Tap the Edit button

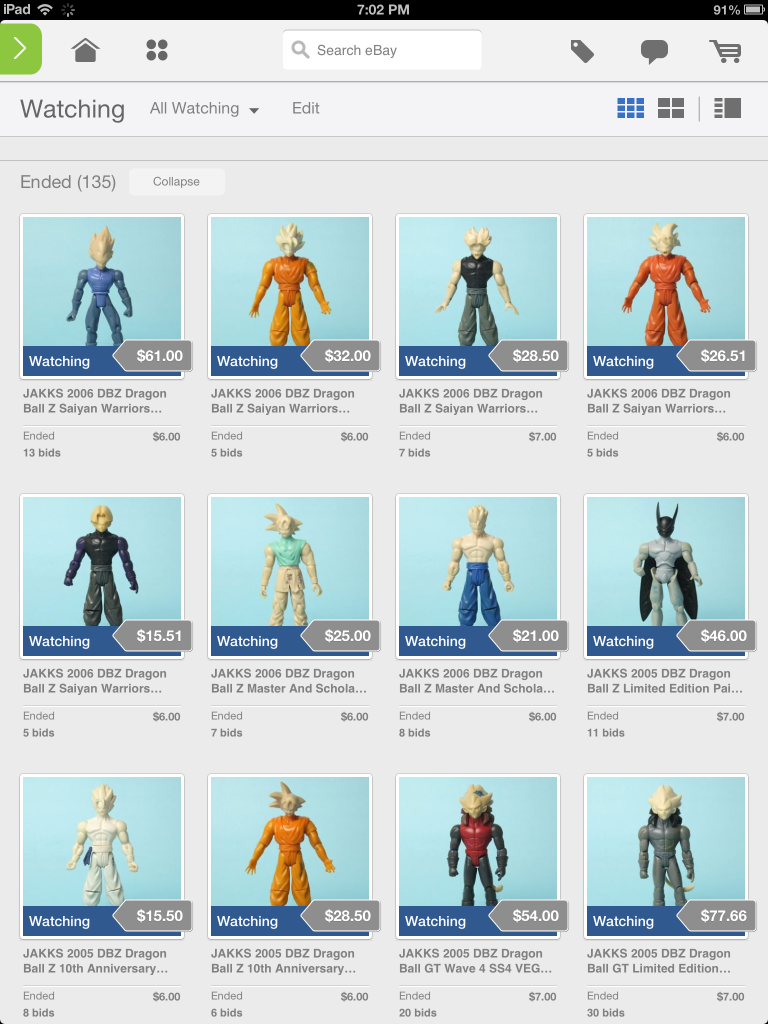306,108
